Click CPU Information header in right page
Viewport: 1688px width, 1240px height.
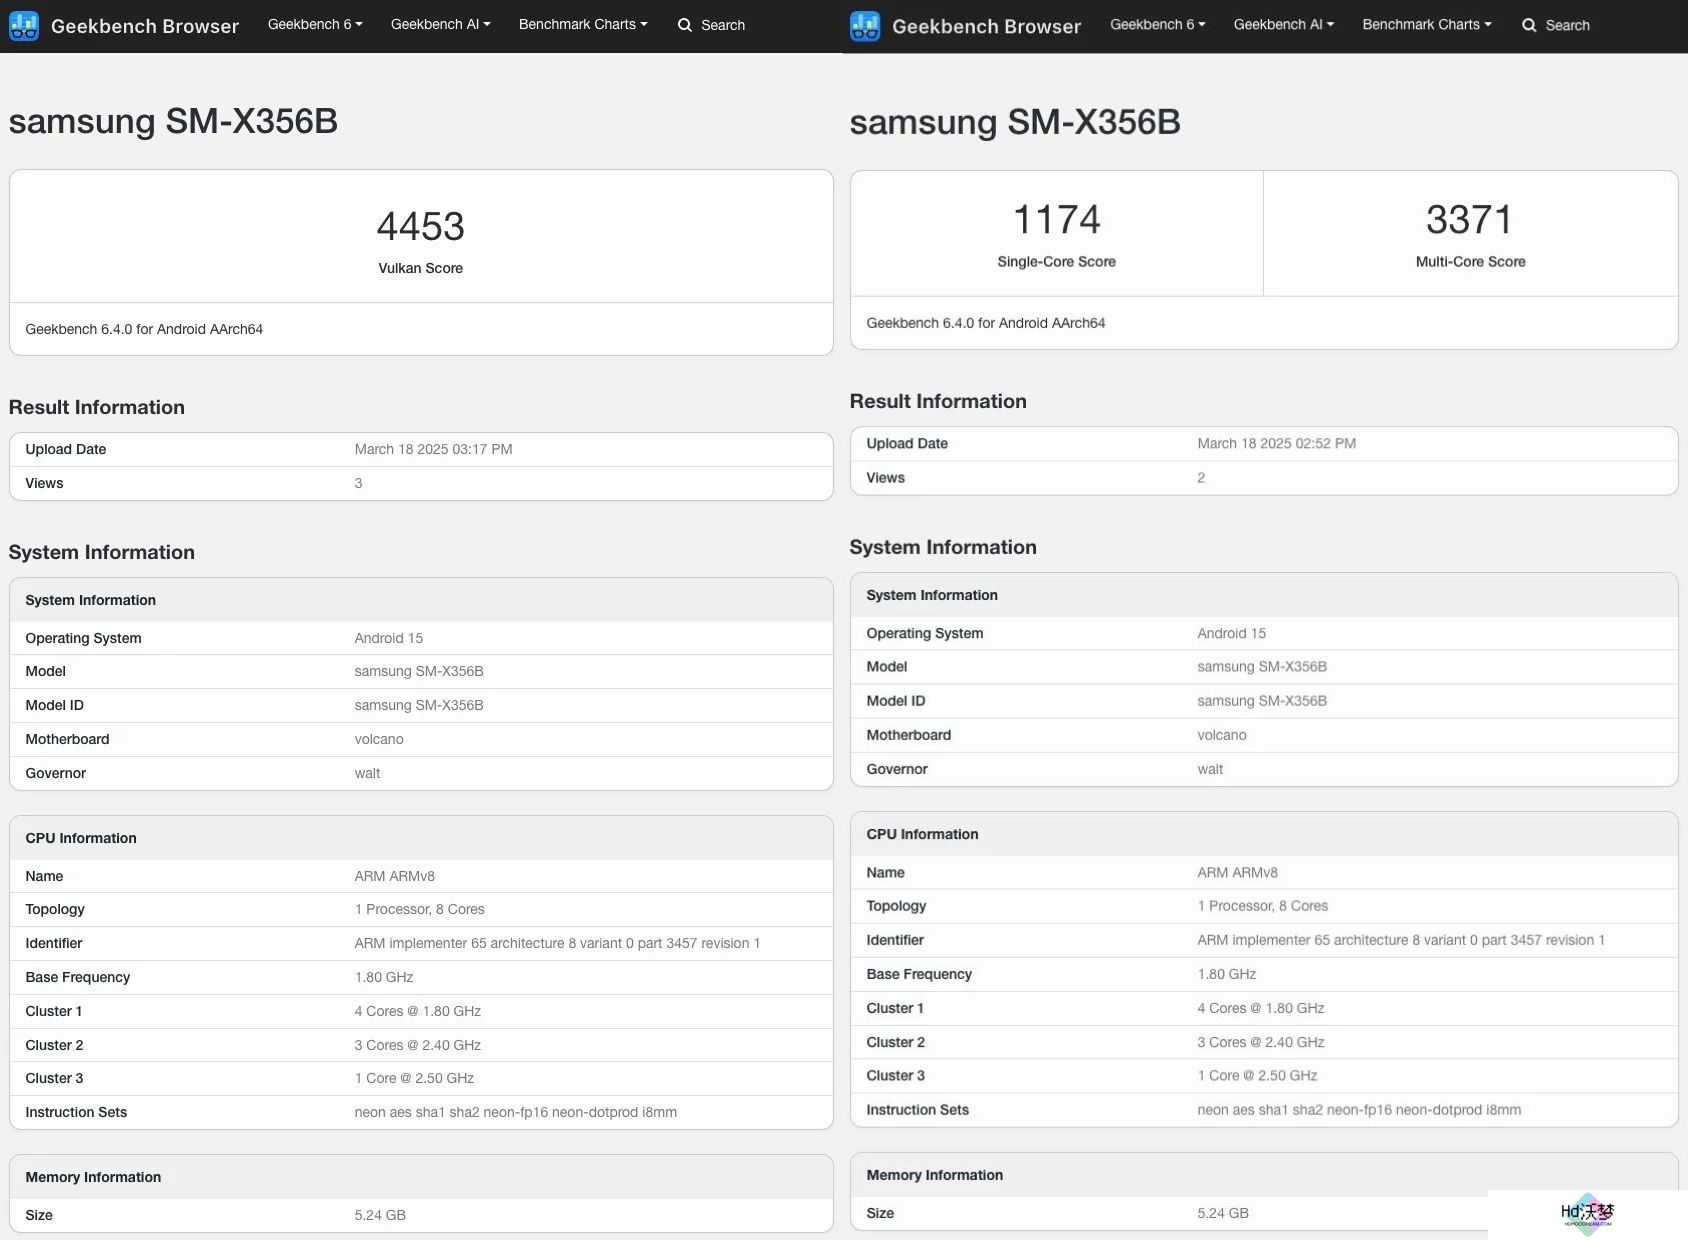(x=922, y=834)
